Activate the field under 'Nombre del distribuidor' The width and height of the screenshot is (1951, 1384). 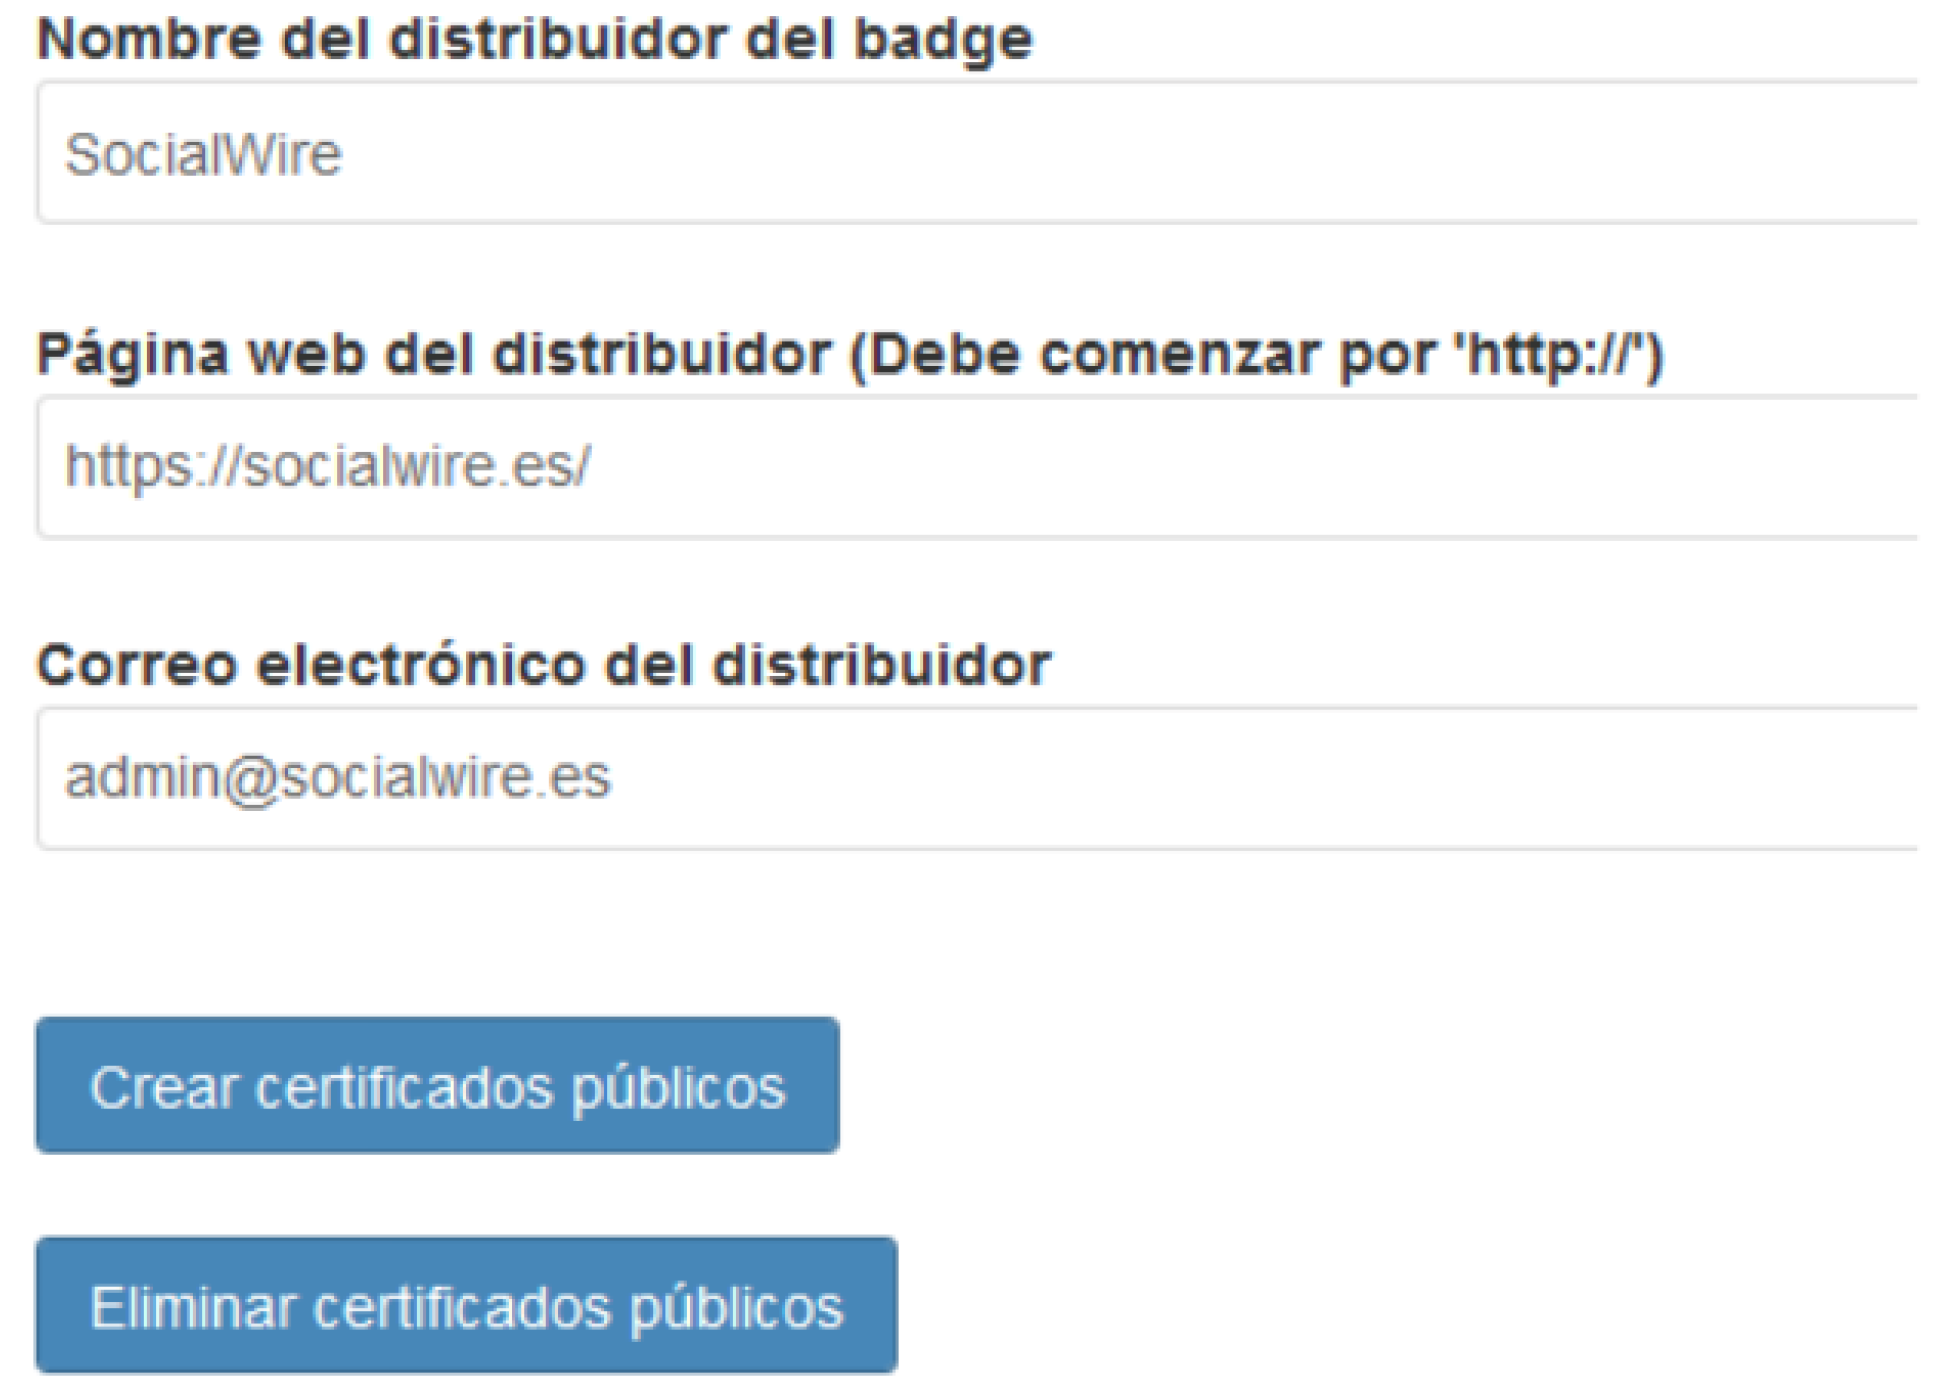click(x=975, y=153)
